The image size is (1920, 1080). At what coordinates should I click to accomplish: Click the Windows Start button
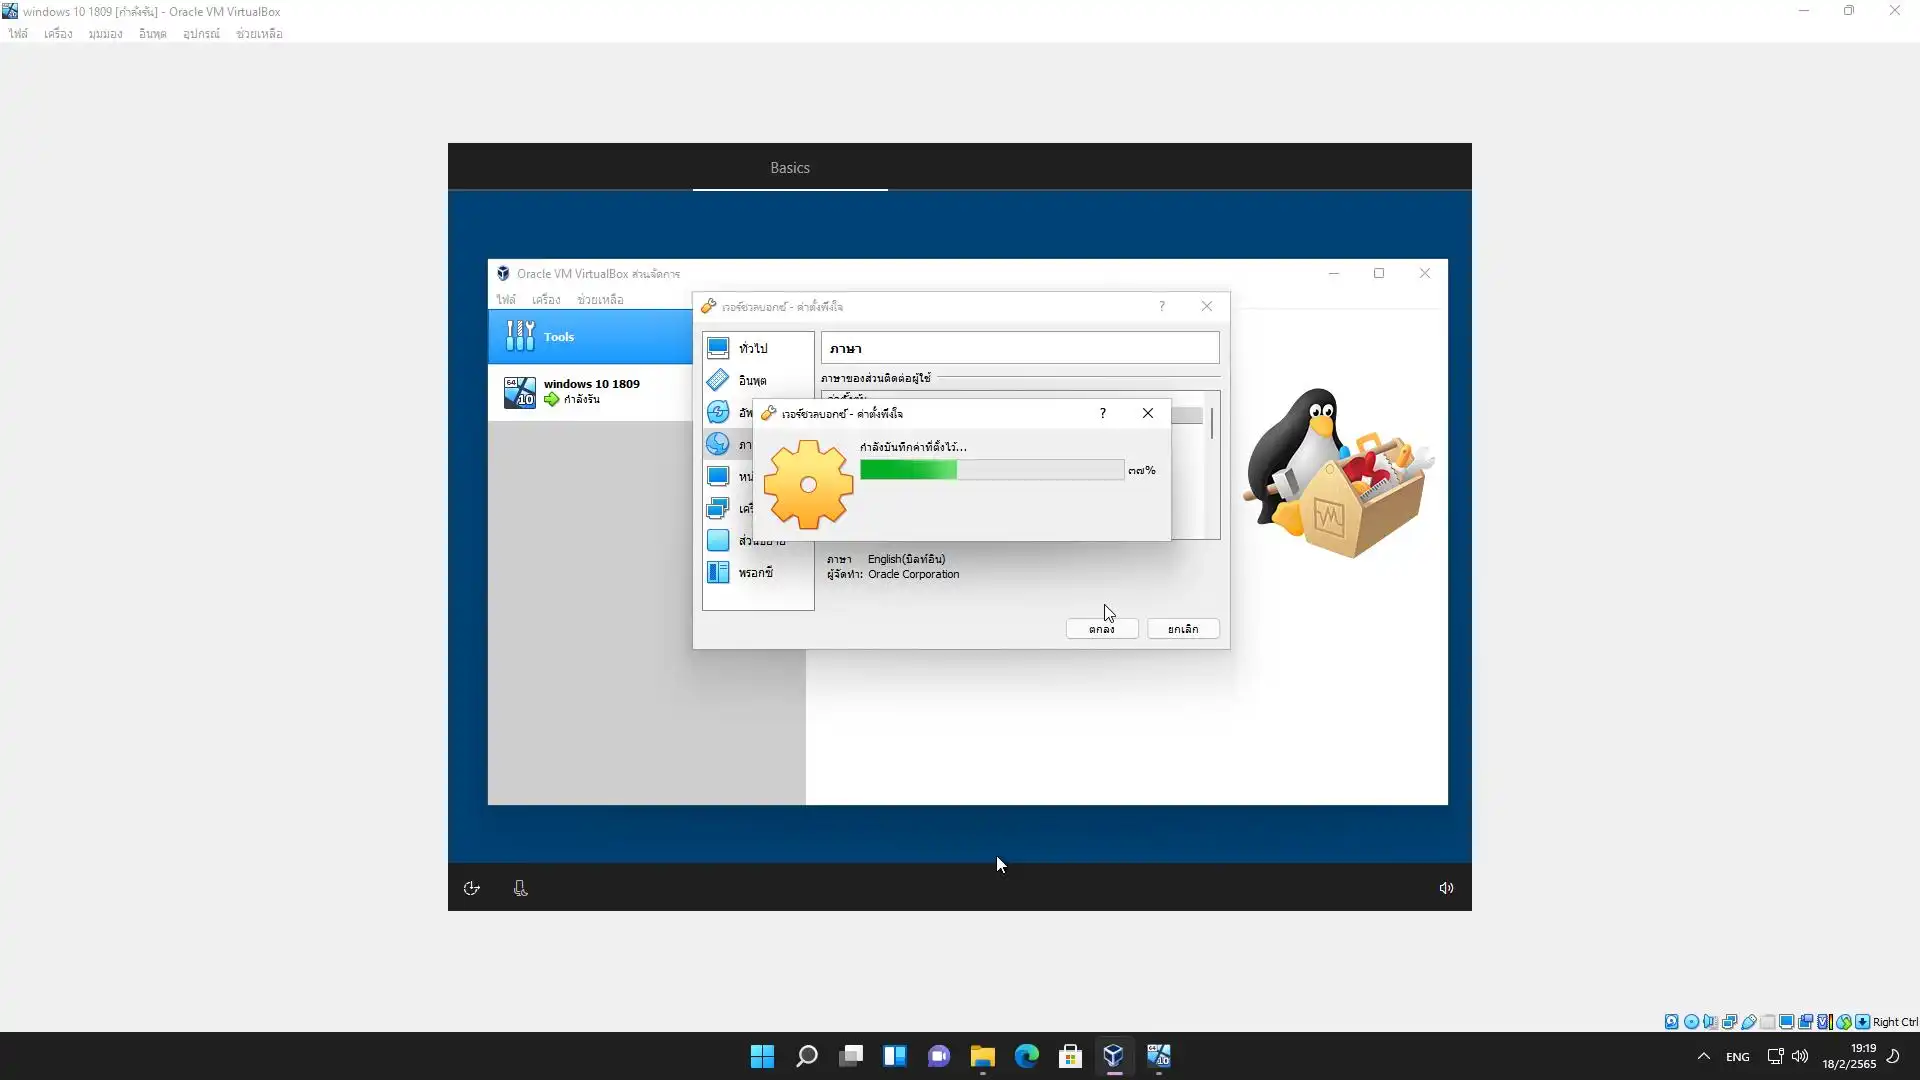[762, 1056]
